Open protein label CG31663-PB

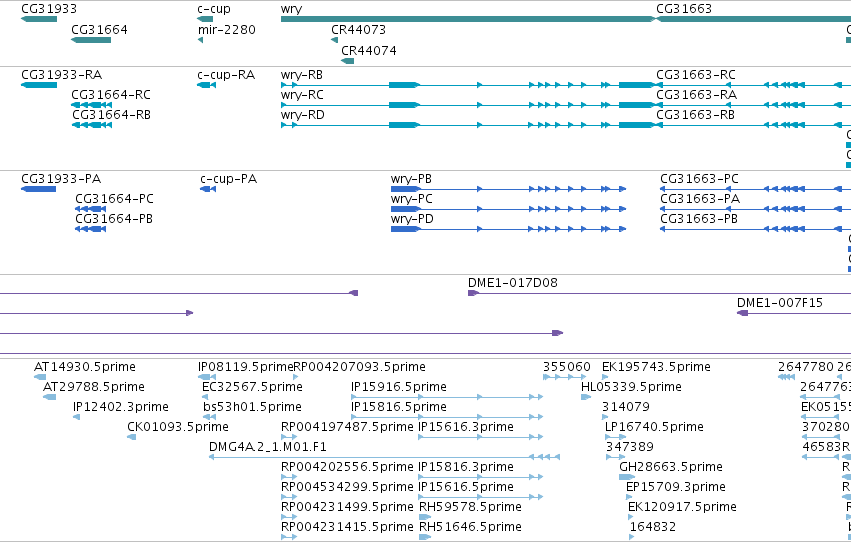(x=699, y=219)
